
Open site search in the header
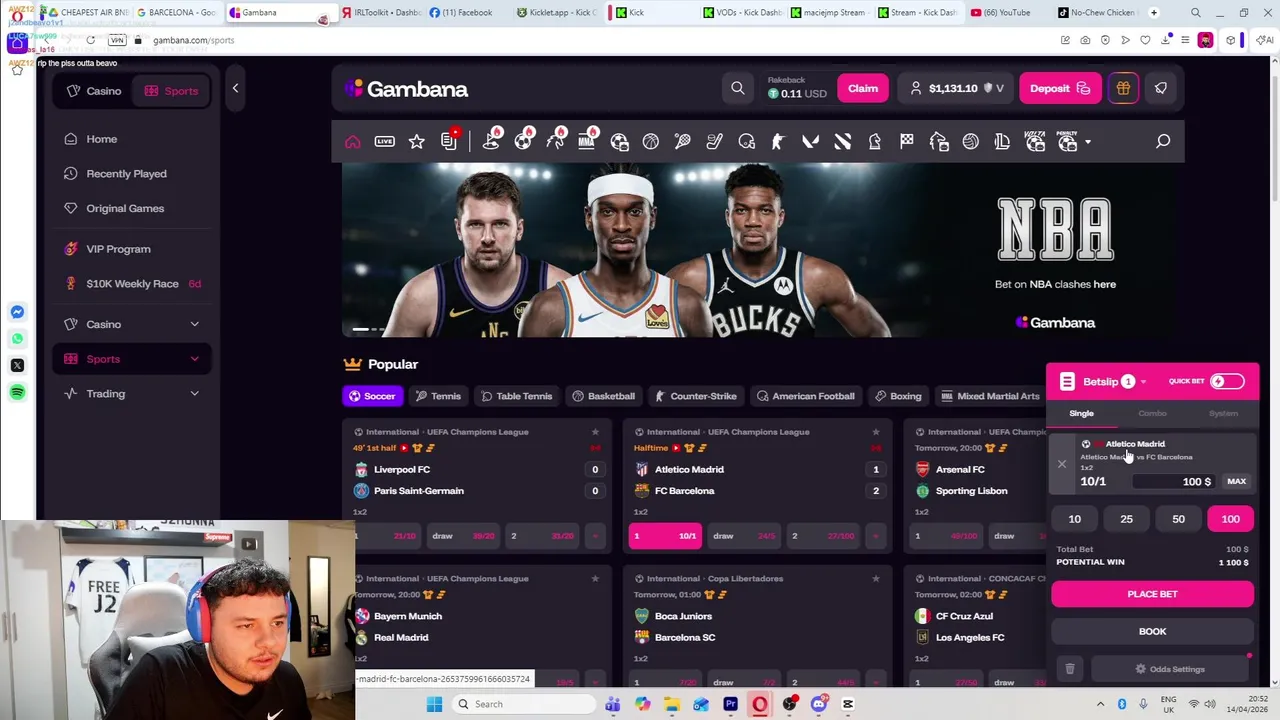(x=738, y=88)
